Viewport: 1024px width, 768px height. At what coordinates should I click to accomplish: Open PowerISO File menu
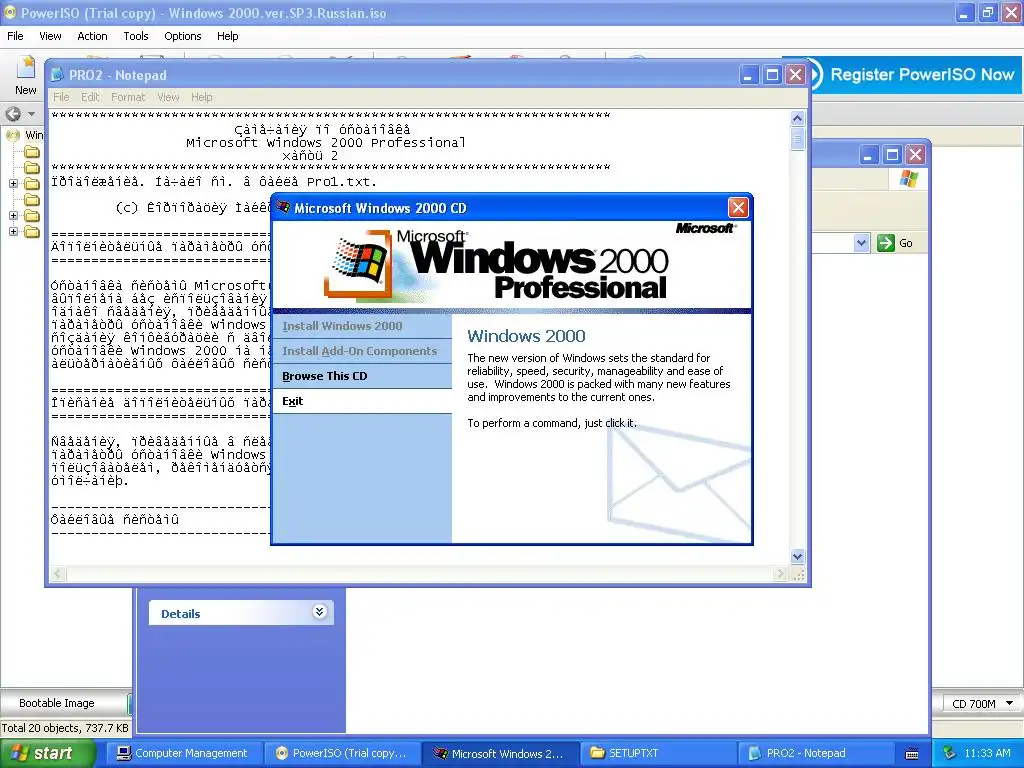[x=15, y=36]
